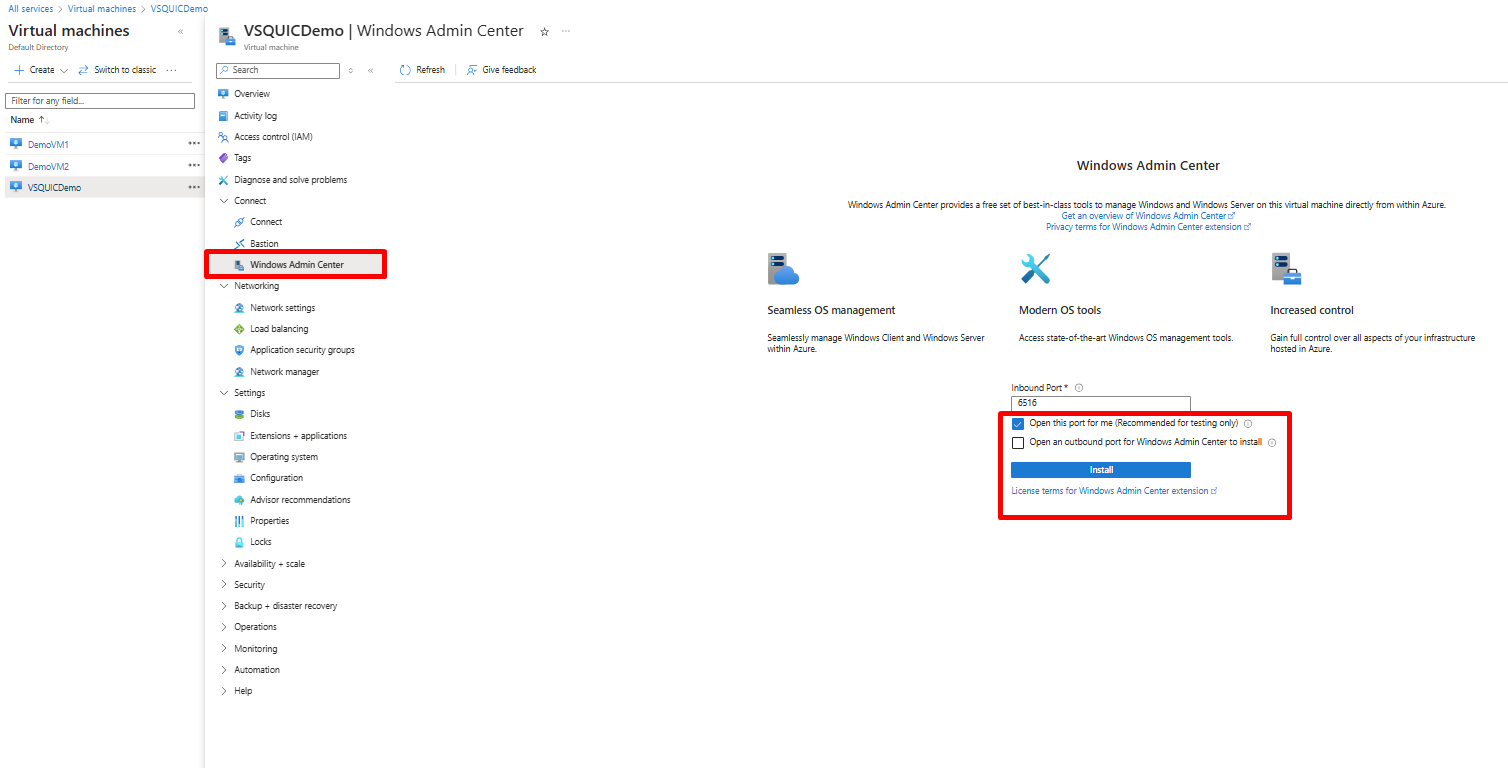Open the ellipsis menu beside DemoVM1
1508x768 pixels.
[194, 144]
